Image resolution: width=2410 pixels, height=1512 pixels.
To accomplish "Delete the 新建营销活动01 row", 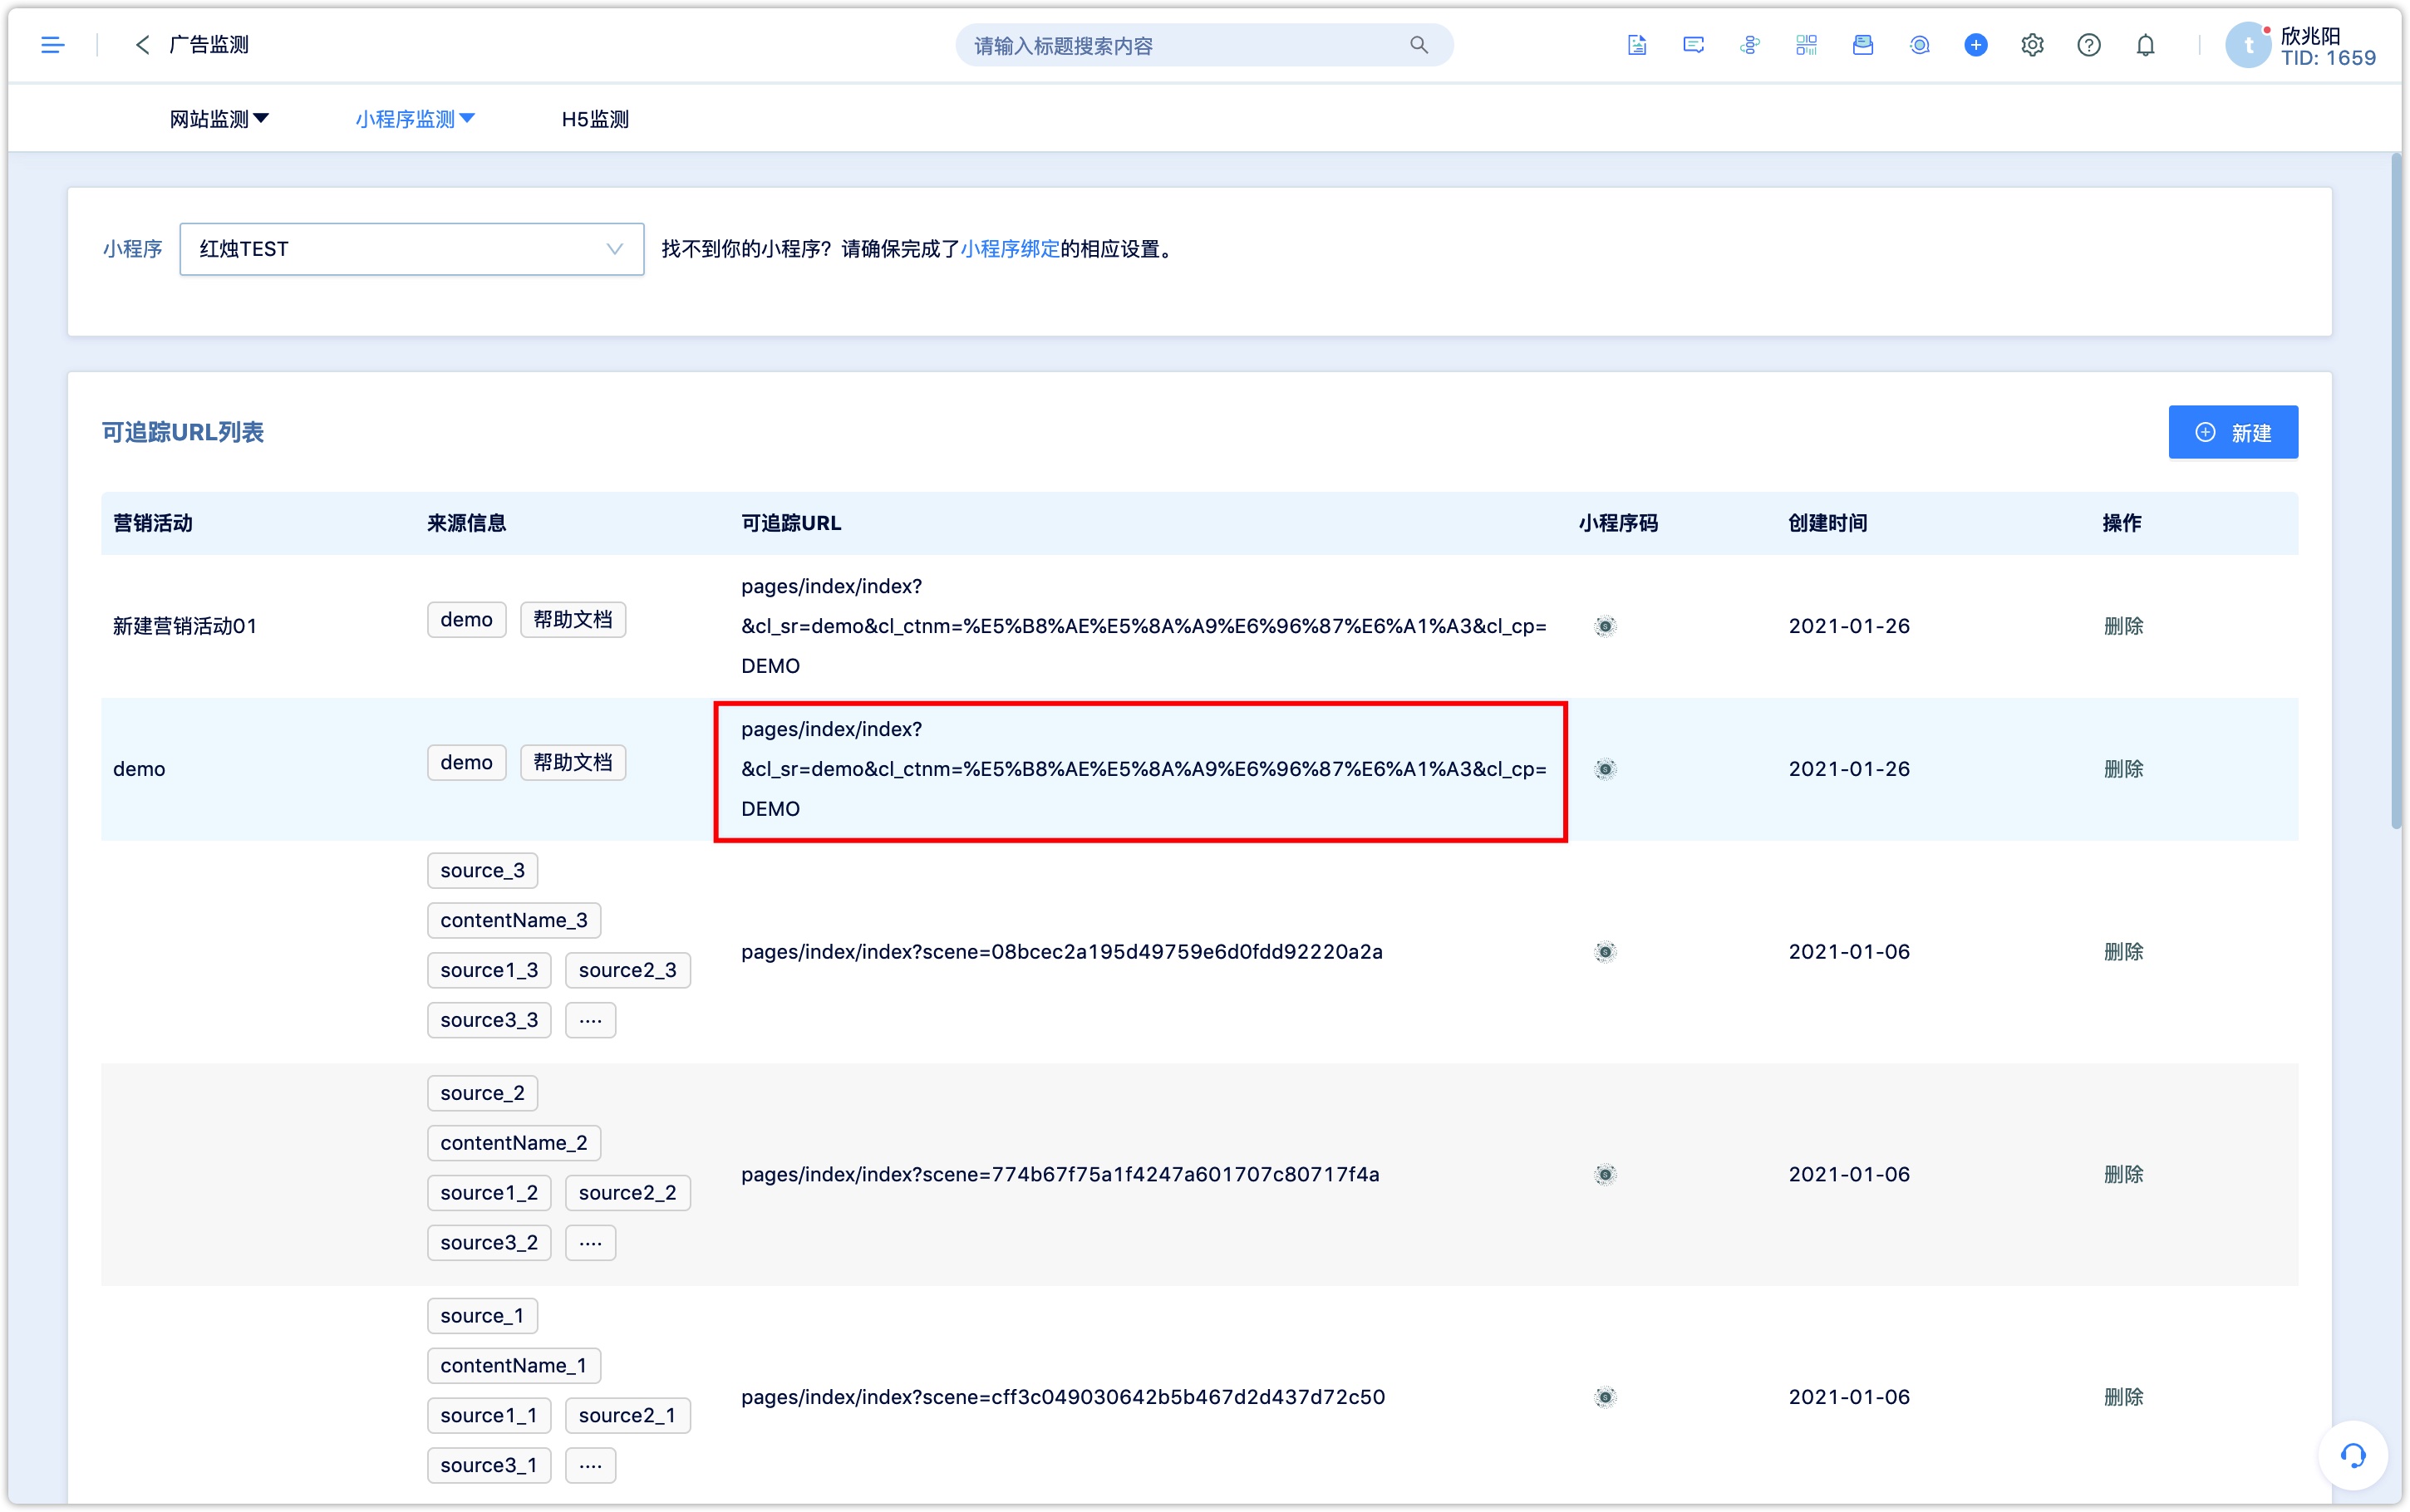I will (x=2123, y=626).
